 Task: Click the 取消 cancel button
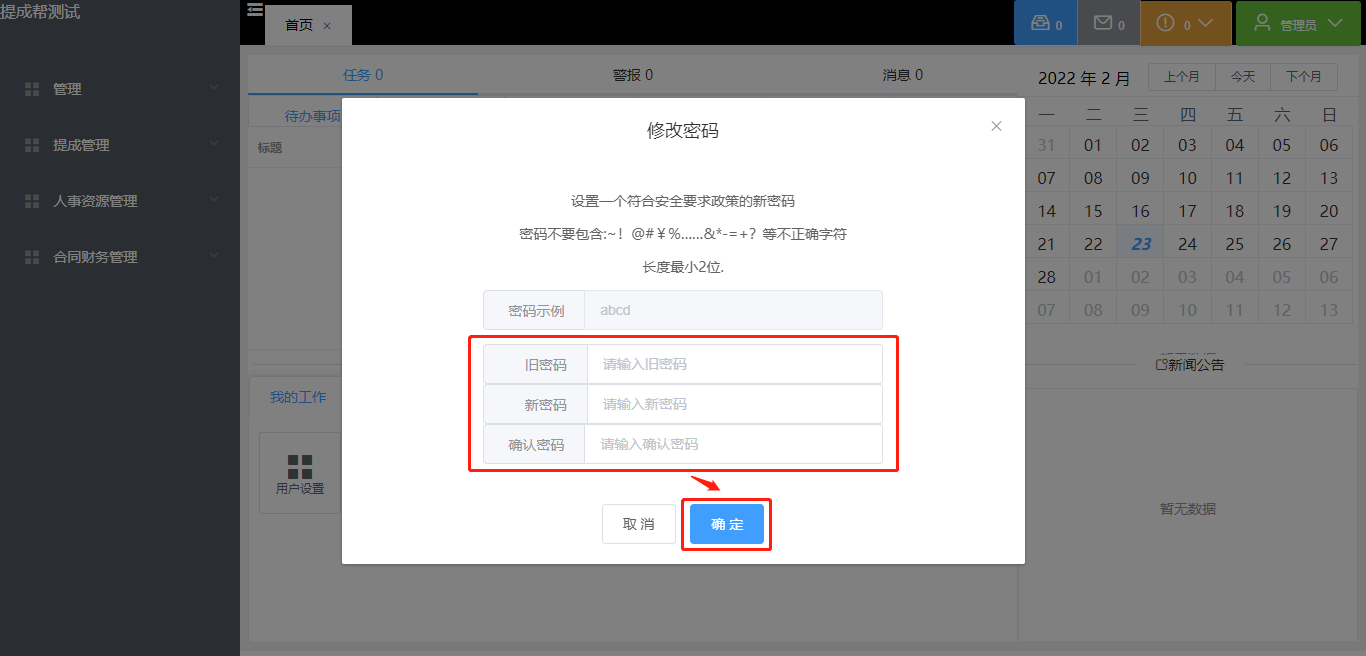click(638, 524)
